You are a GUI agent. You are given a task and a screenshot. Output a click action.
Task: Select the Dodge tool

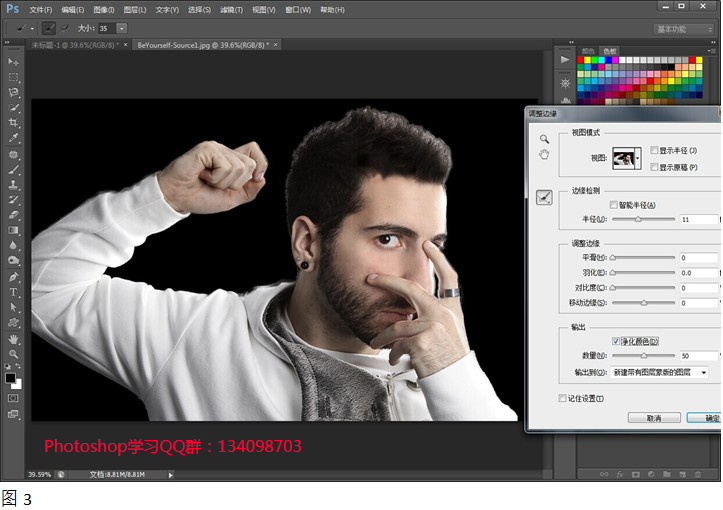click(x=13, y=261)
